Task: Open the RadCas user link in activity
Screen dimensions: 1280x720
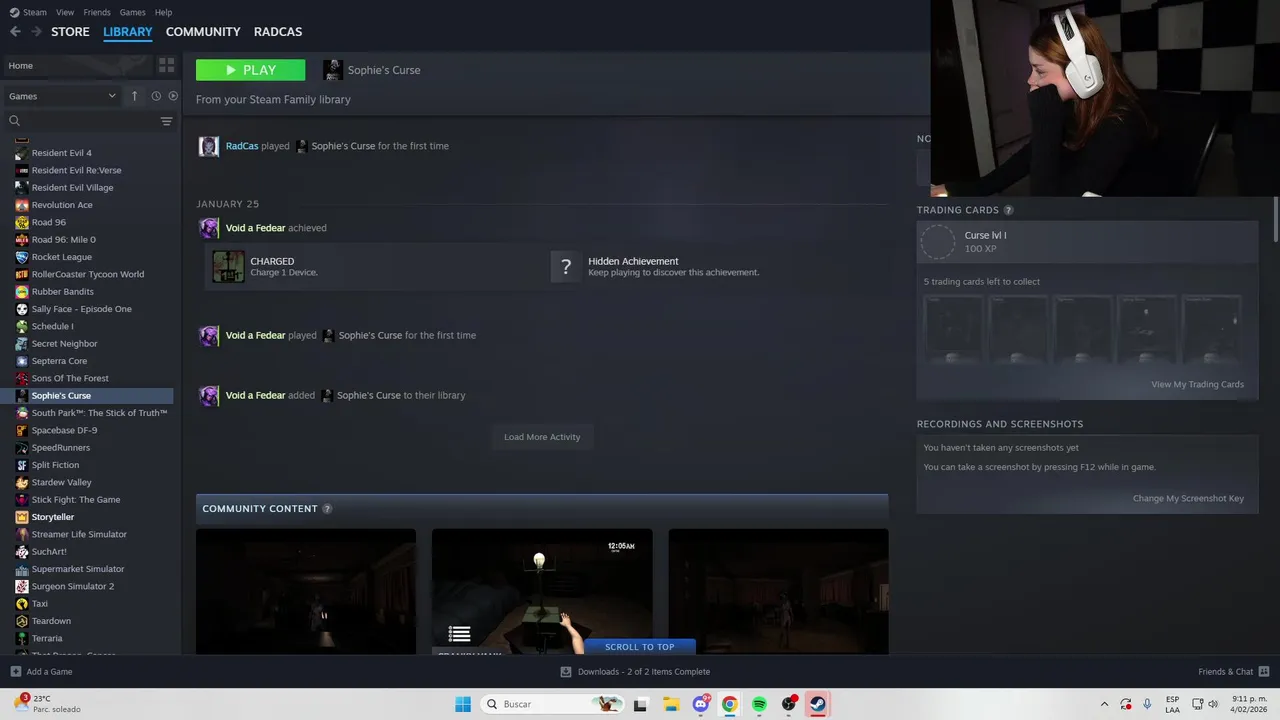Action: point(242,146)
